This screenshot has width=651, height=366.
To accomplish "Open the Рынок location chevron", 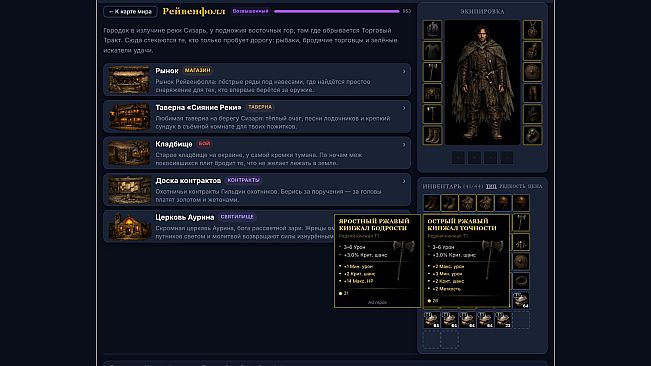I will 404,71.
